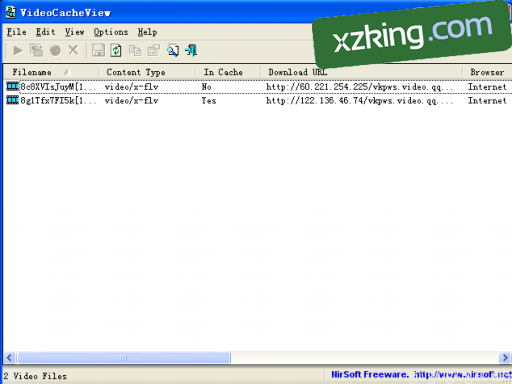The width and height of the screenshot is (512, 384).
Task: Open the Options menu
Action: [111, 32]
